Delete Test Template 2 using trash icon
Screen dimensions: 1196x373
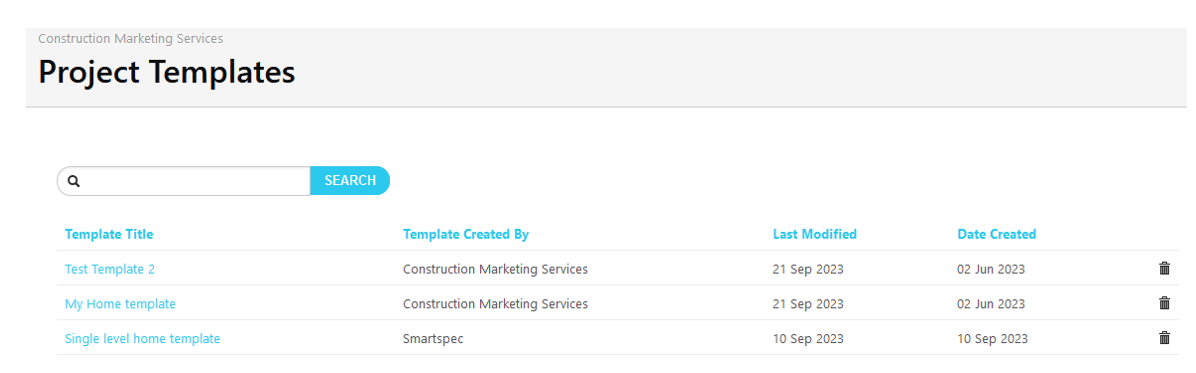coord(1164,268)
